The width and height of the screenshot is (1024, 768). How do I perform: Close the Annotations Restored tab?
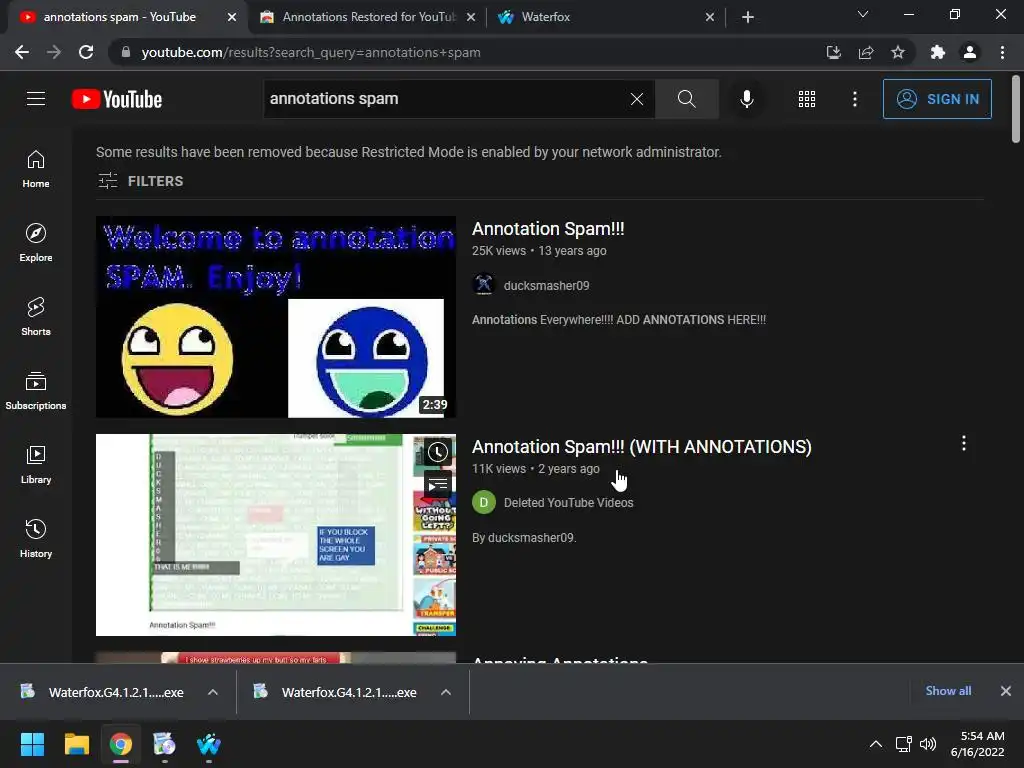471,17
